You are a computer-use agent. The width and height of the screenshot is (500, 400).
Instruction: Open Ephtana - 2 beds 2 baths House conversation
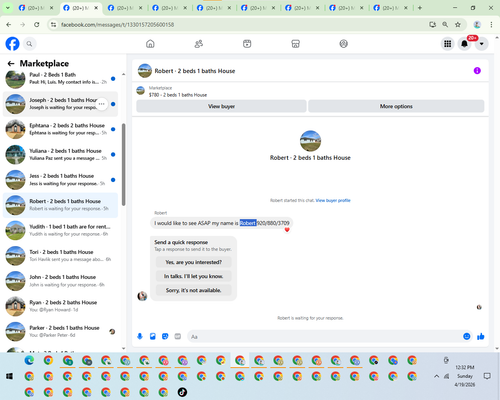point(60,129)
